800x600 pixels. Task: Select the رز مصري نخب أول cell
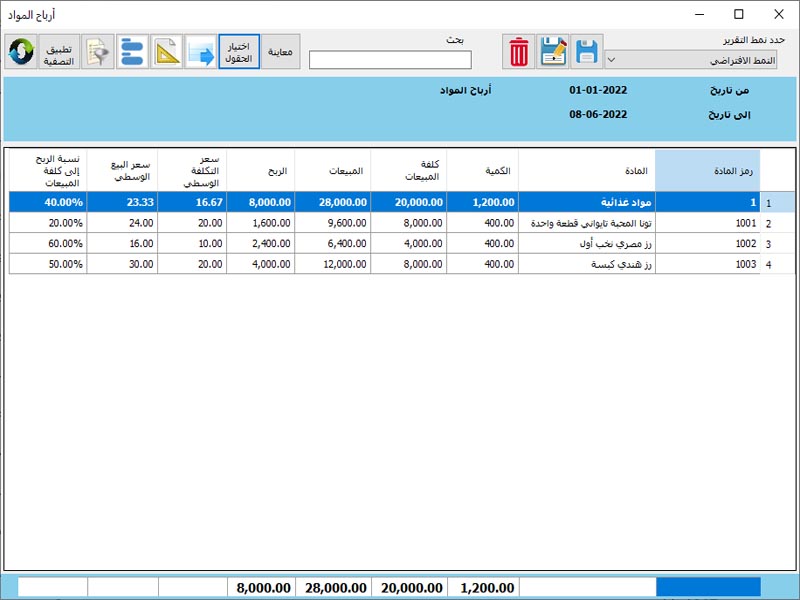[587, 243]
